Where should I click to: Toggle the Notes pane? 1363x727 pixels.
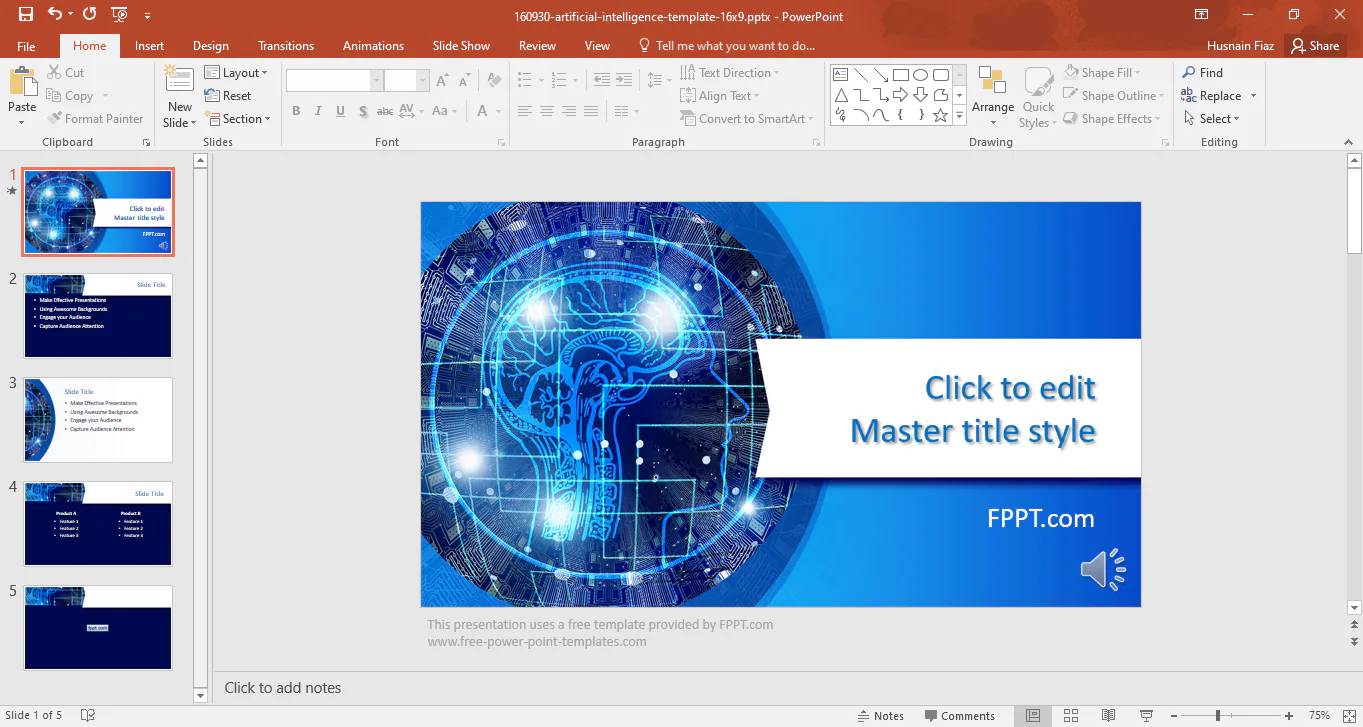point(880,715)
